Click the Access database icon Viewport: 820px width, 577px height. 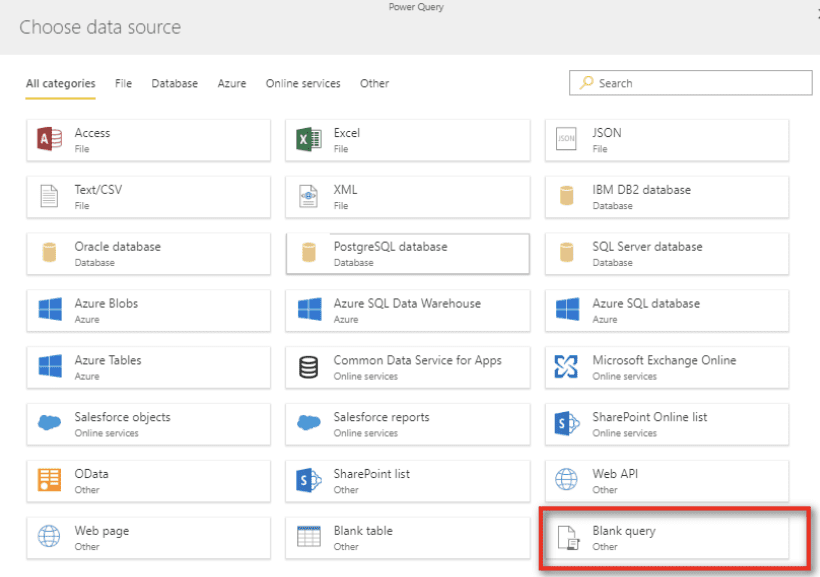coord(49,140)
